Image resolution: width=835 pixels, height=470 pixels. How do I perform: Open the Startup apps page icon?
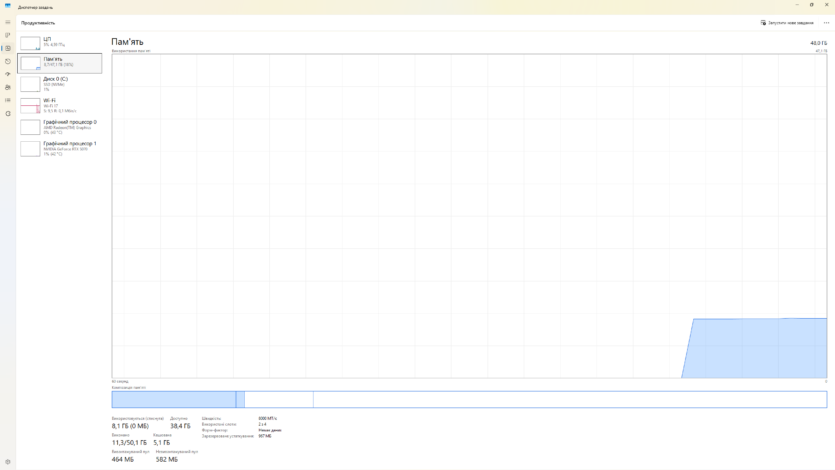tap(8, 74)
